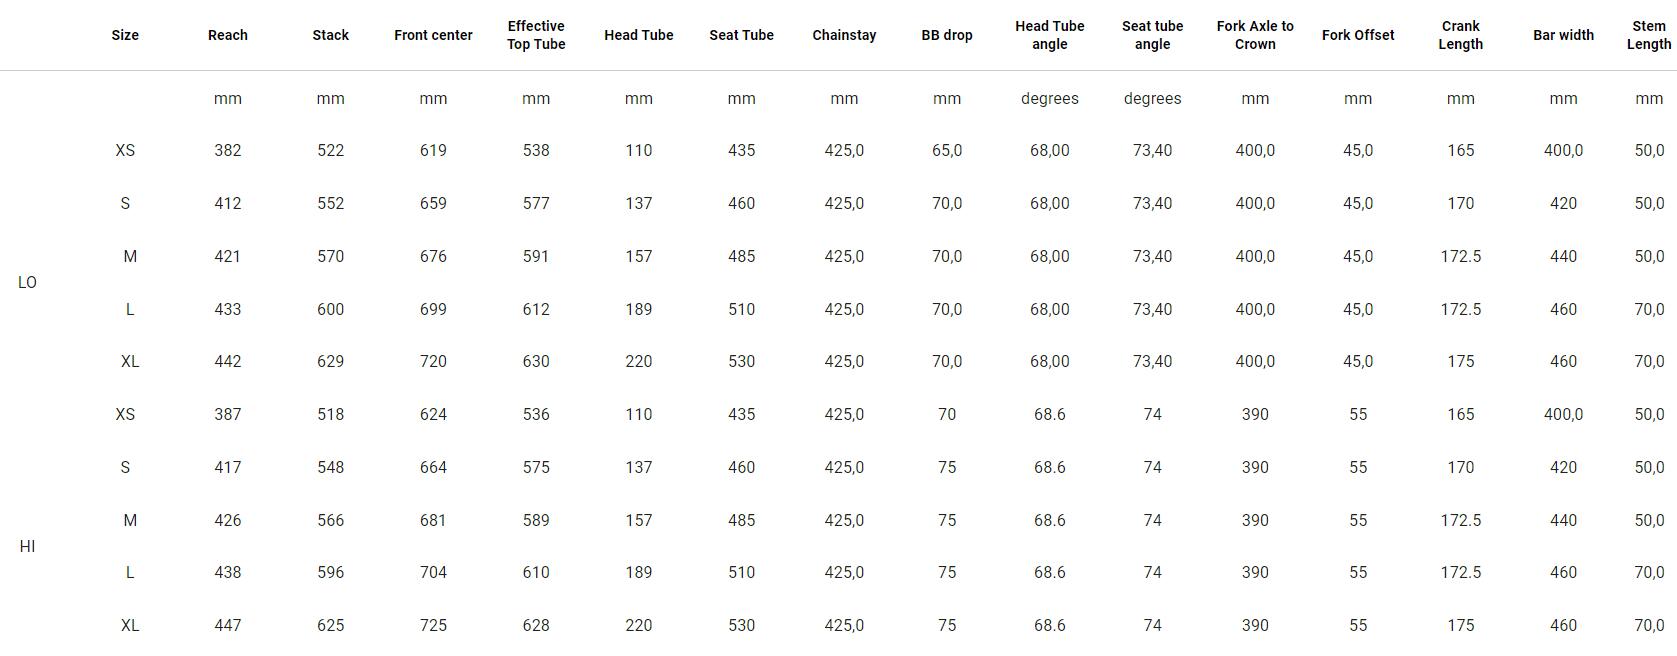Select the BB drop value 65,0
The height and width of the screenshot is (656, 1677).
click(x=946, y=150)
